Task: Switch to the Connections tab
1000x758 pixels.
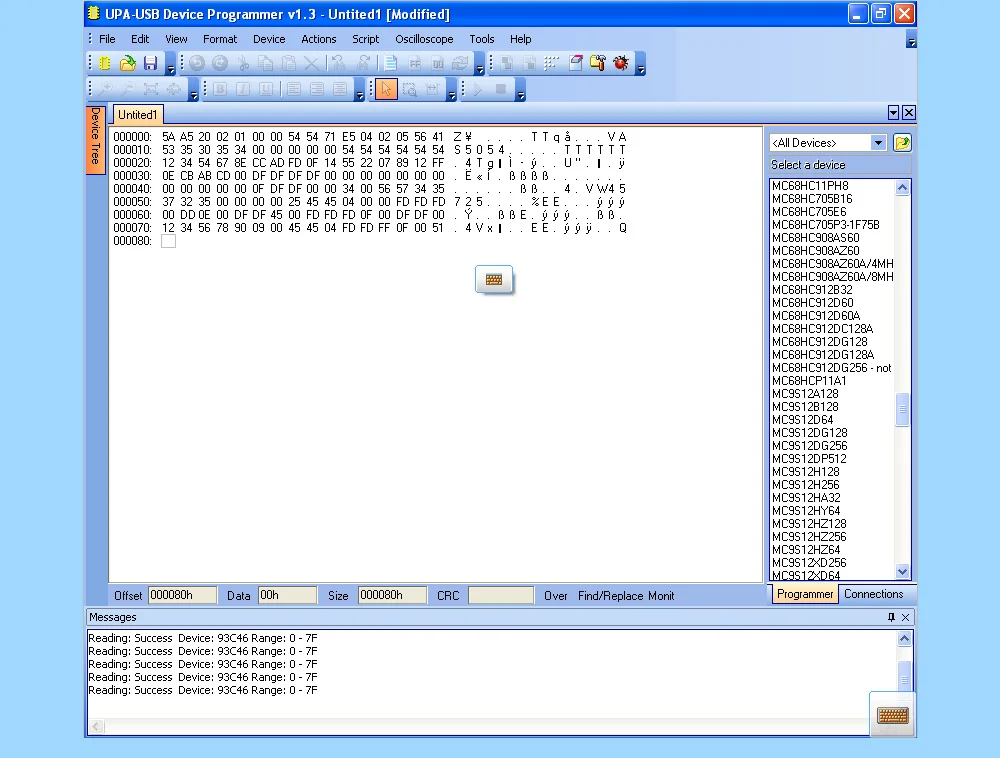Action: (874, 594)
